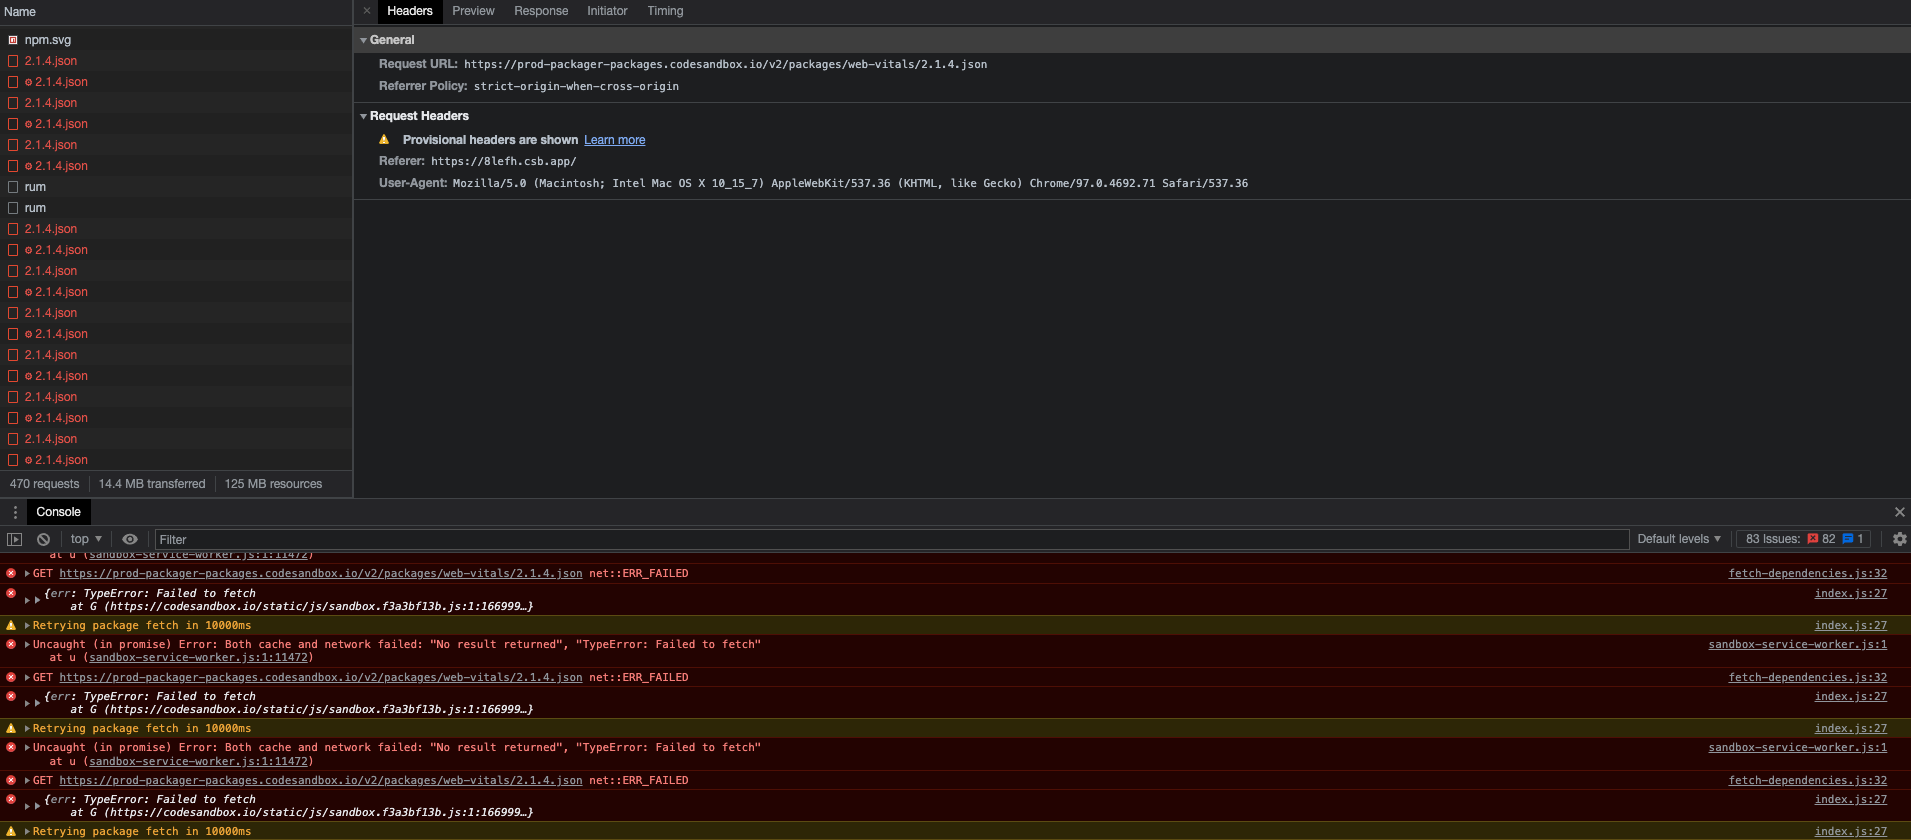Click the Learn more link
The image size is (1911, 840).
tap(615, 140)
